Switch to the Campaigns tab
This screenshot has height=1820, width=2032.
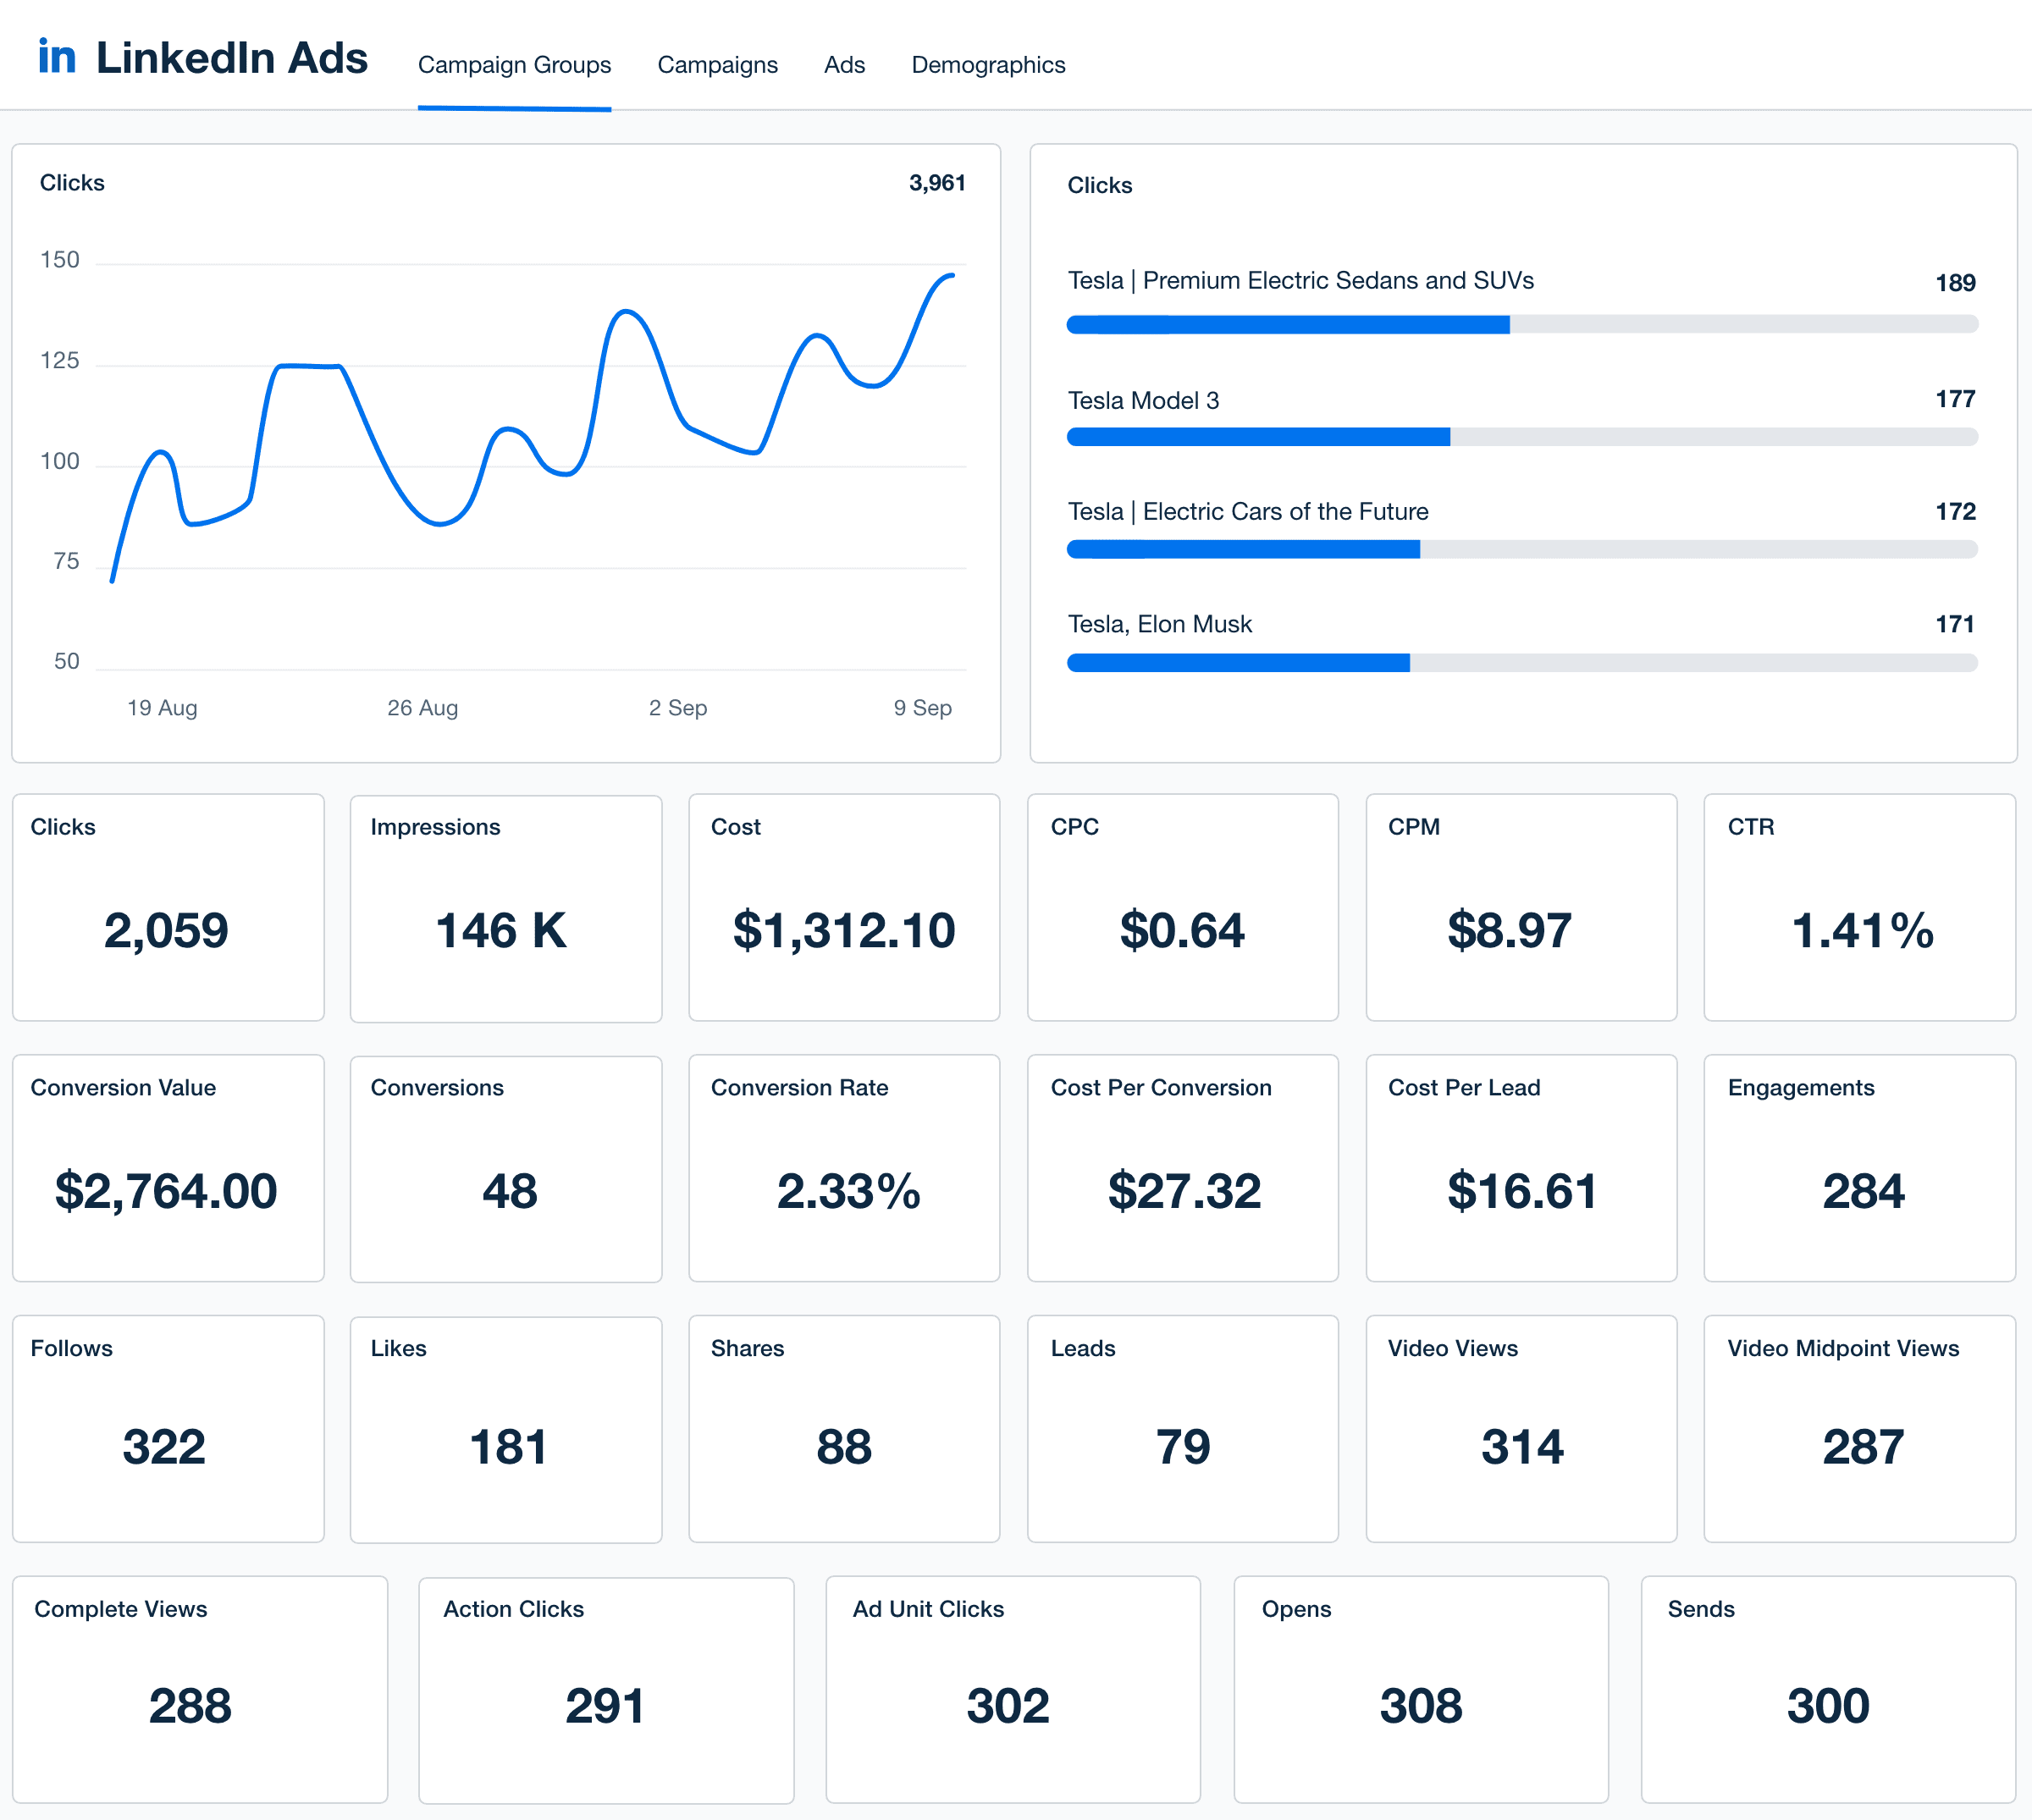(718, 64)
